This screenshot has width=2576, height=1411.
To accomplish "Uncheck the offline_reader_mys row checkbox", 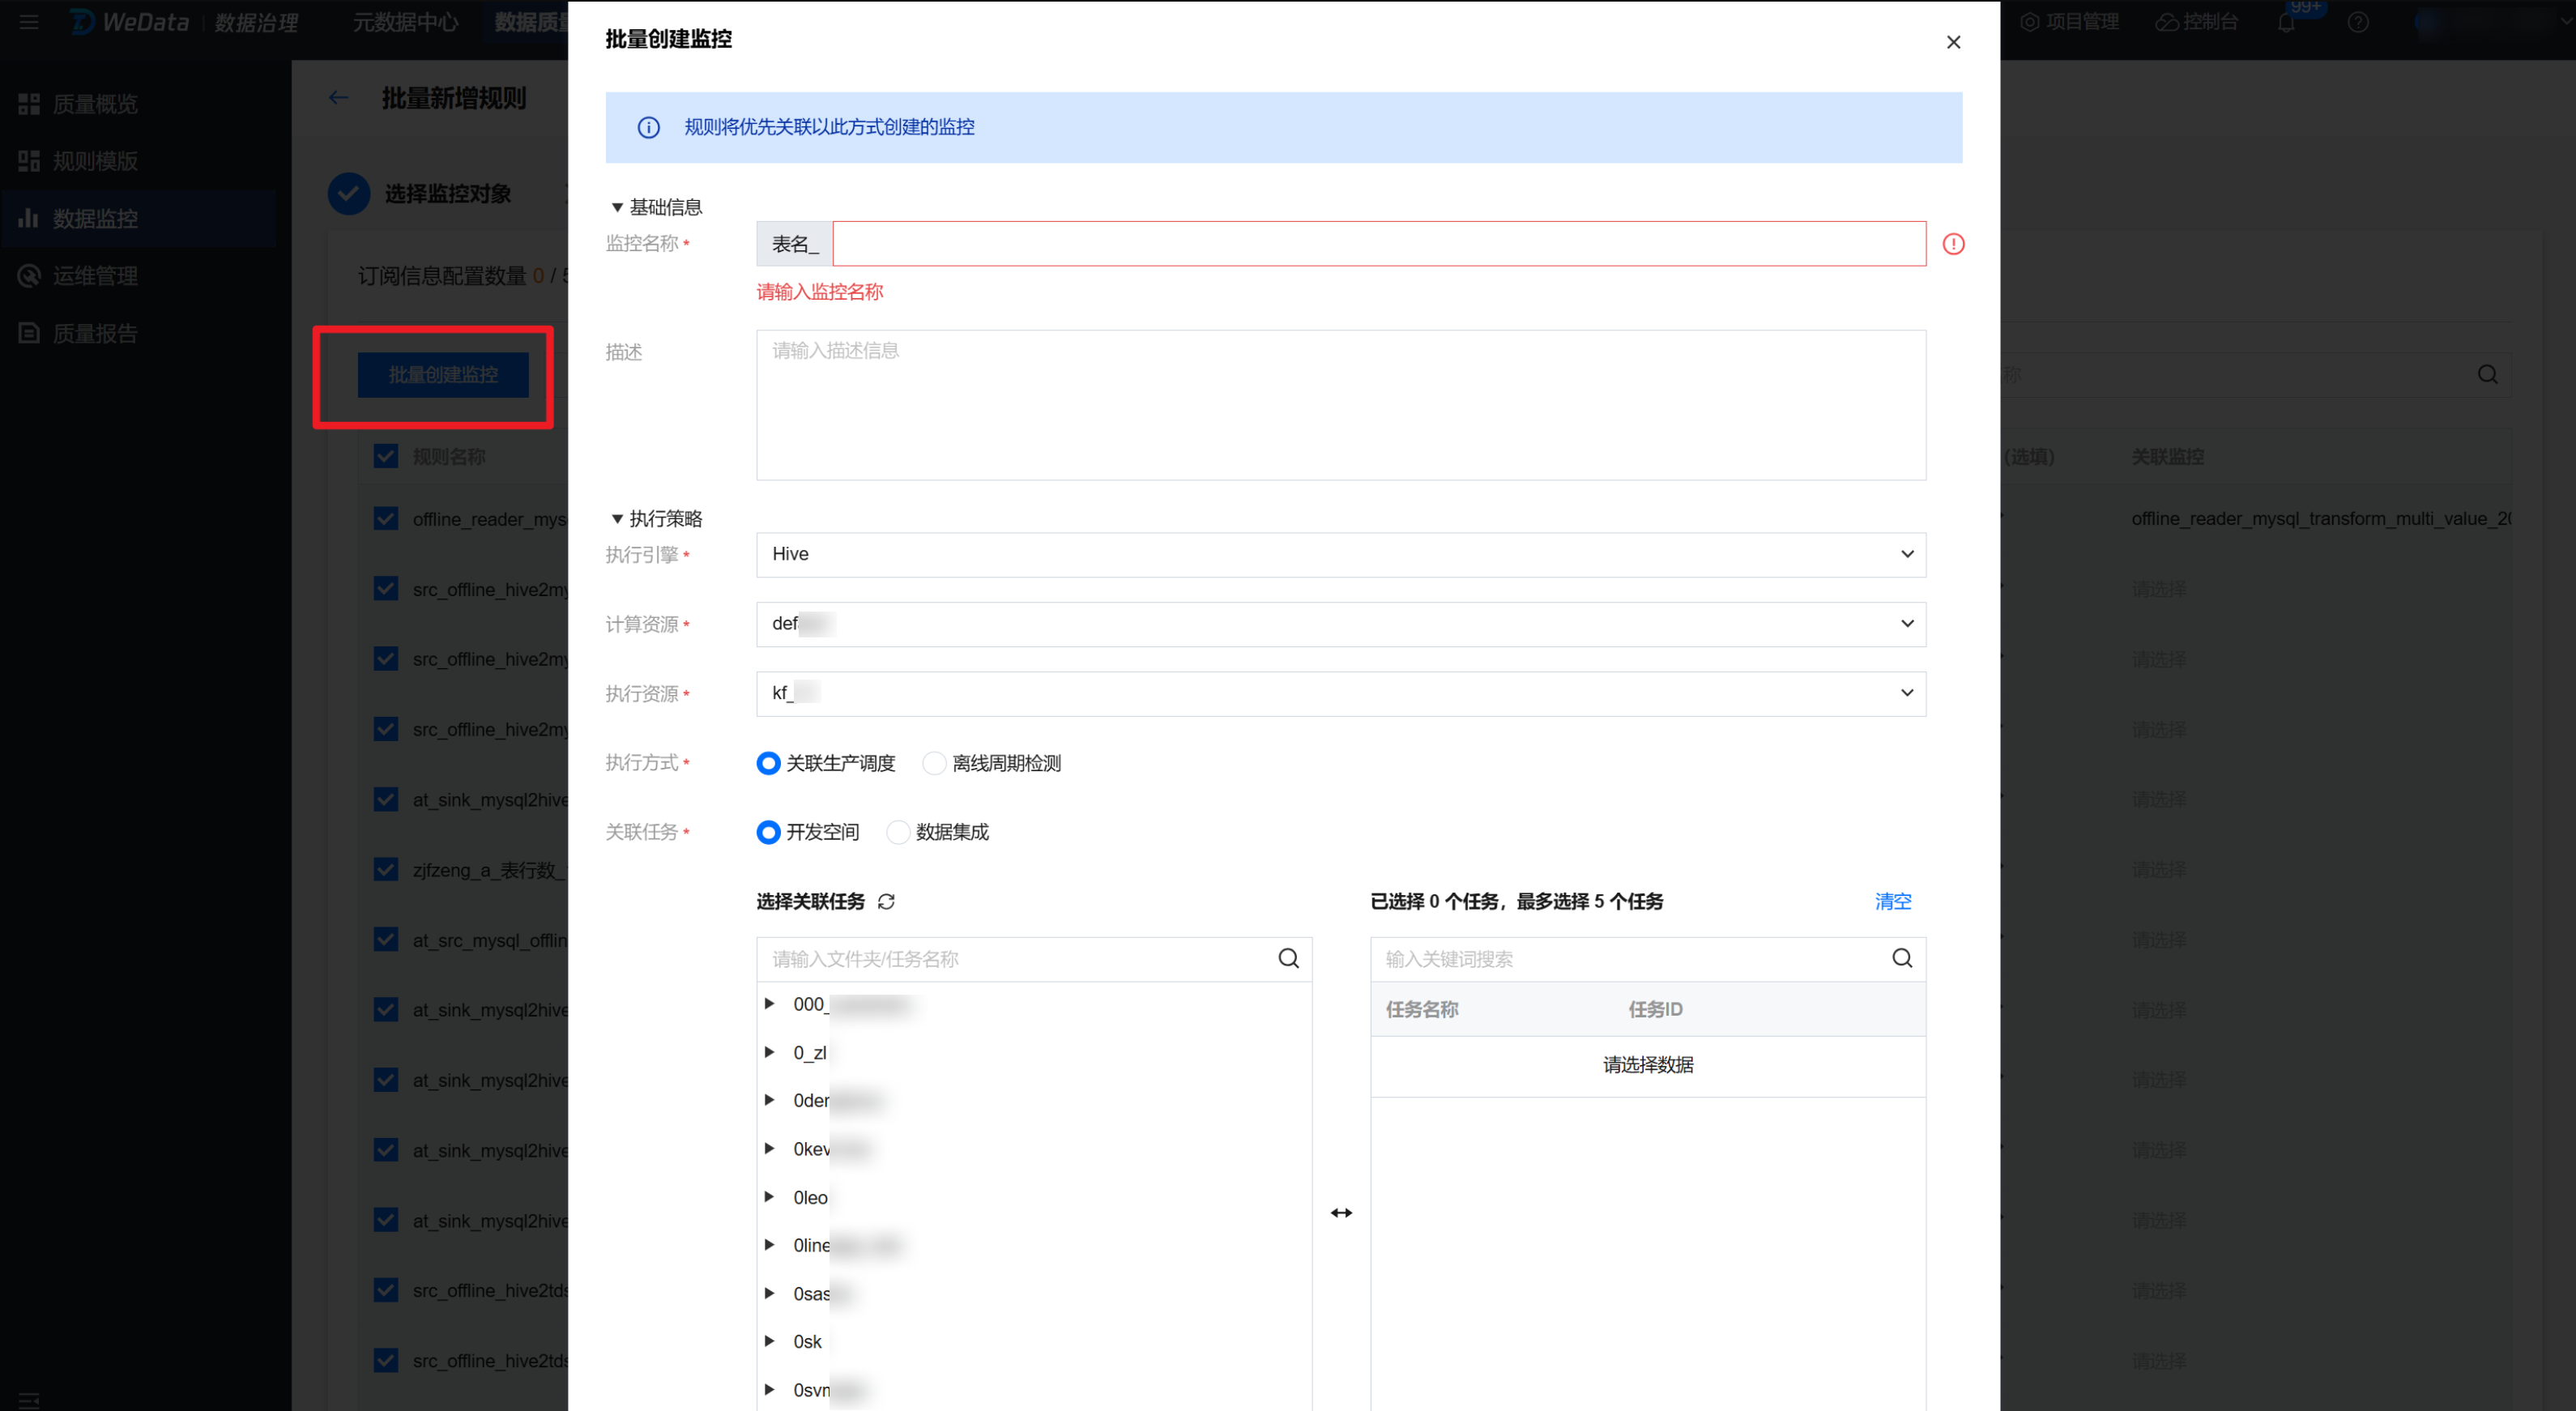I will [x=386, y=518].
